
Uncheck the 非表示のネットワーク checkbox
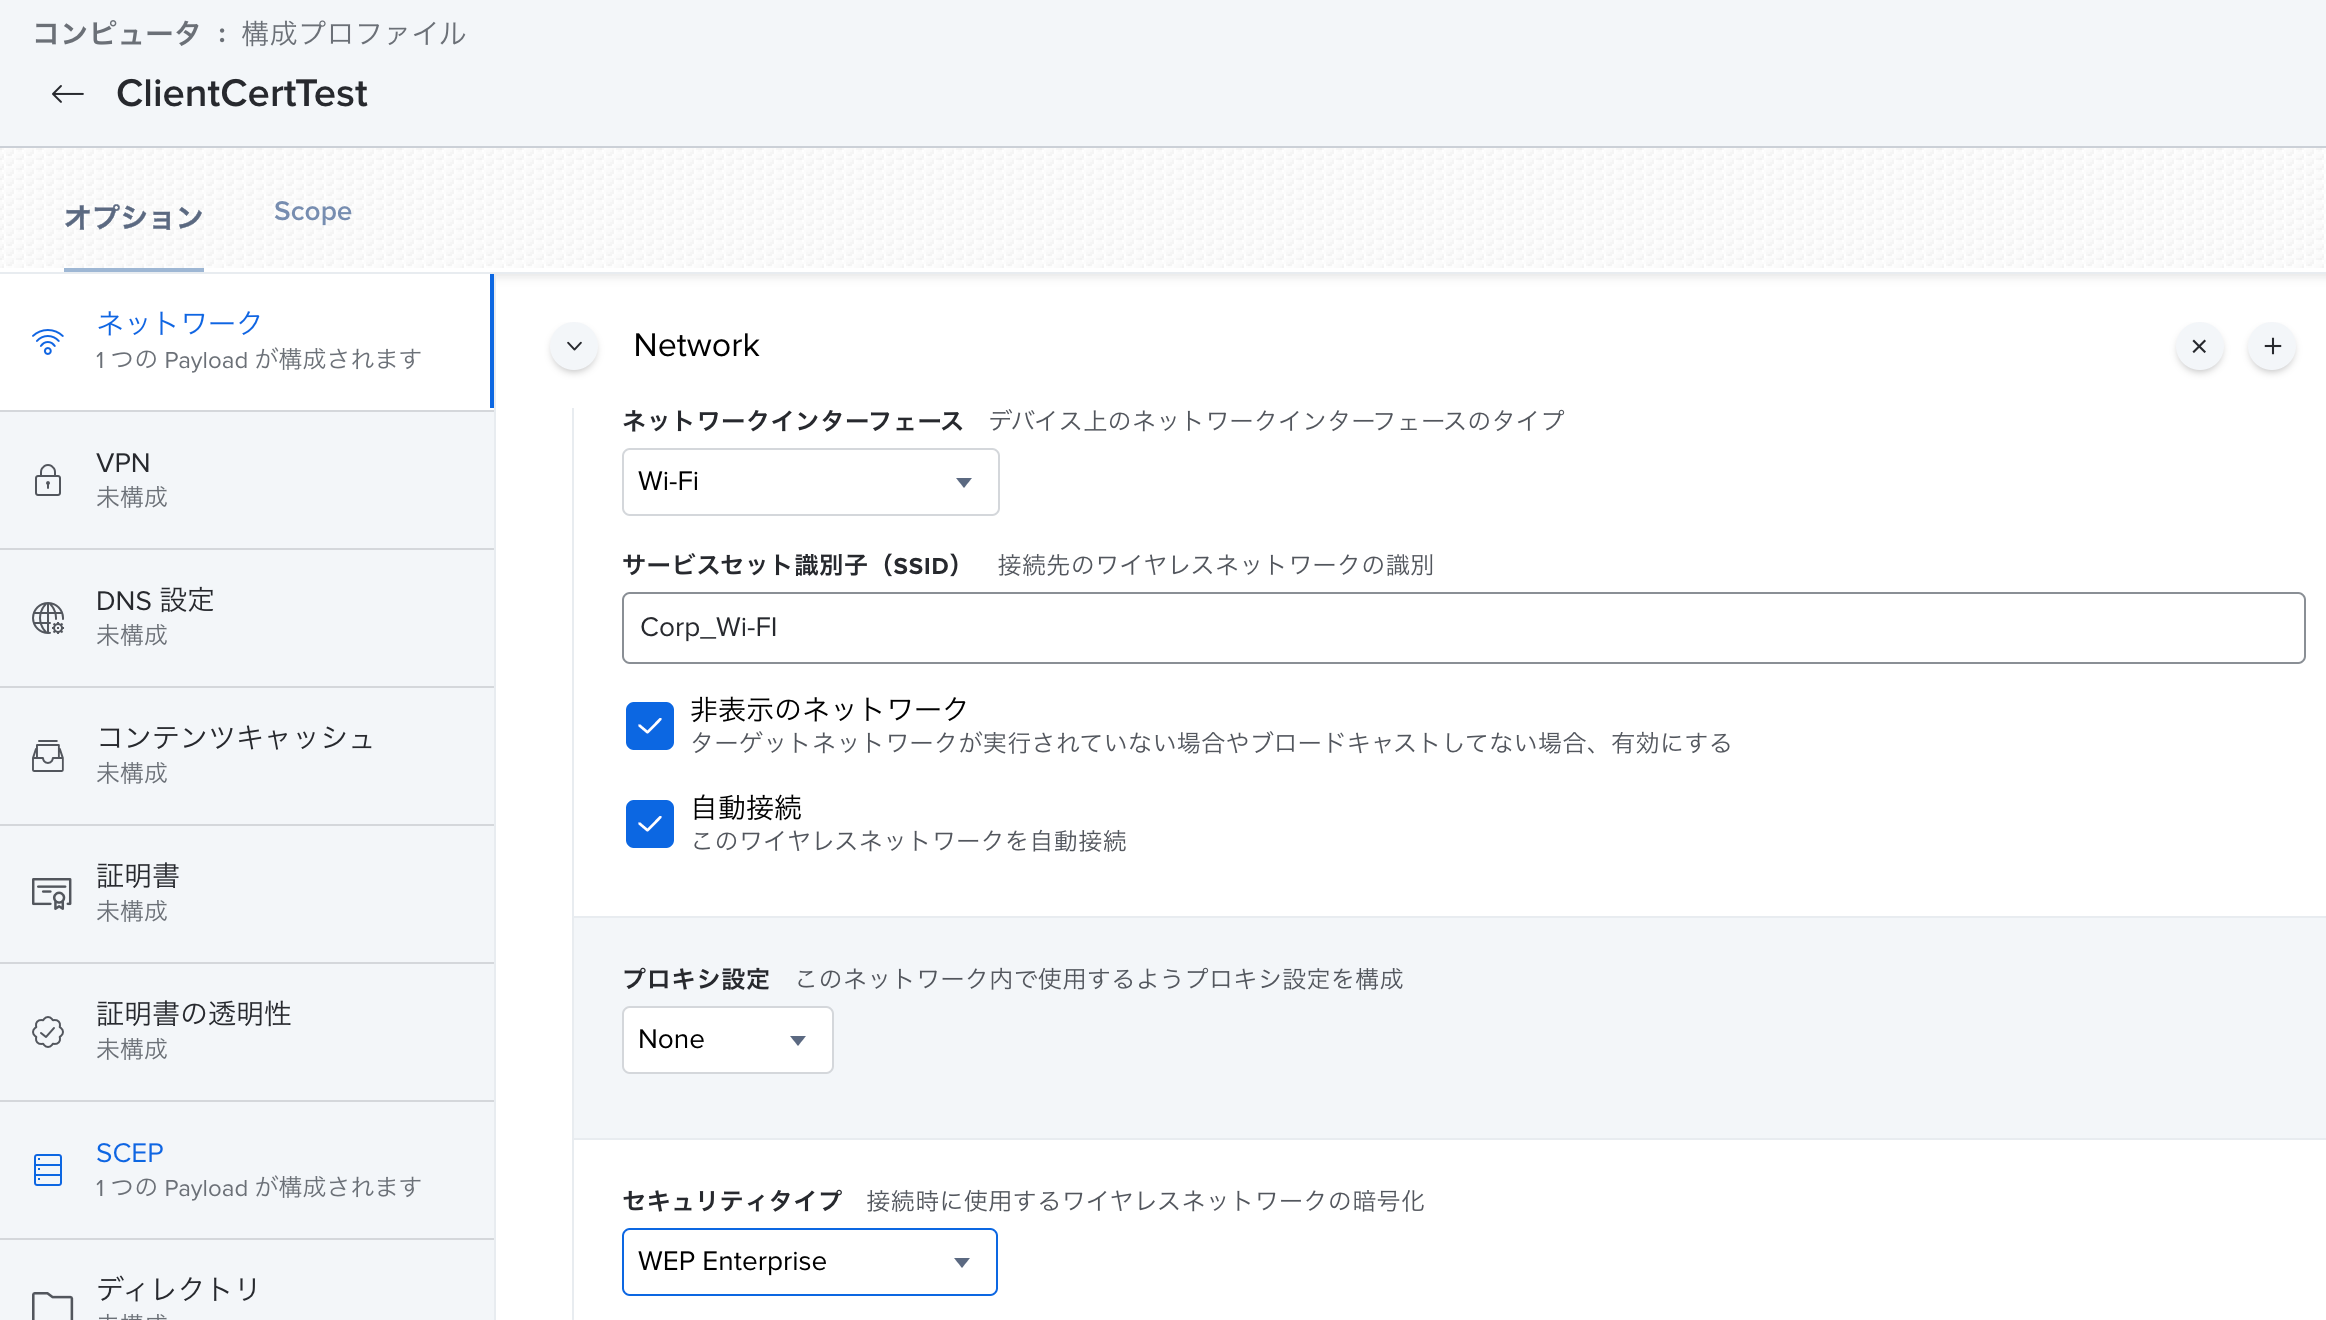(x=650, y=726)
